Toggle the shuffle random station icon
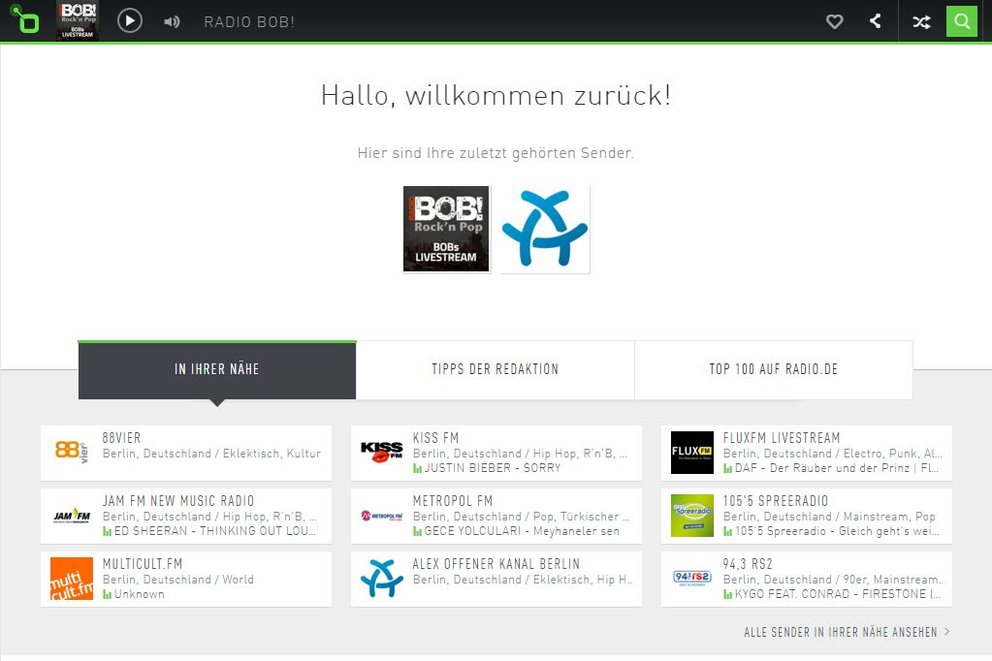Screen dimensions: 992x661 921,21
